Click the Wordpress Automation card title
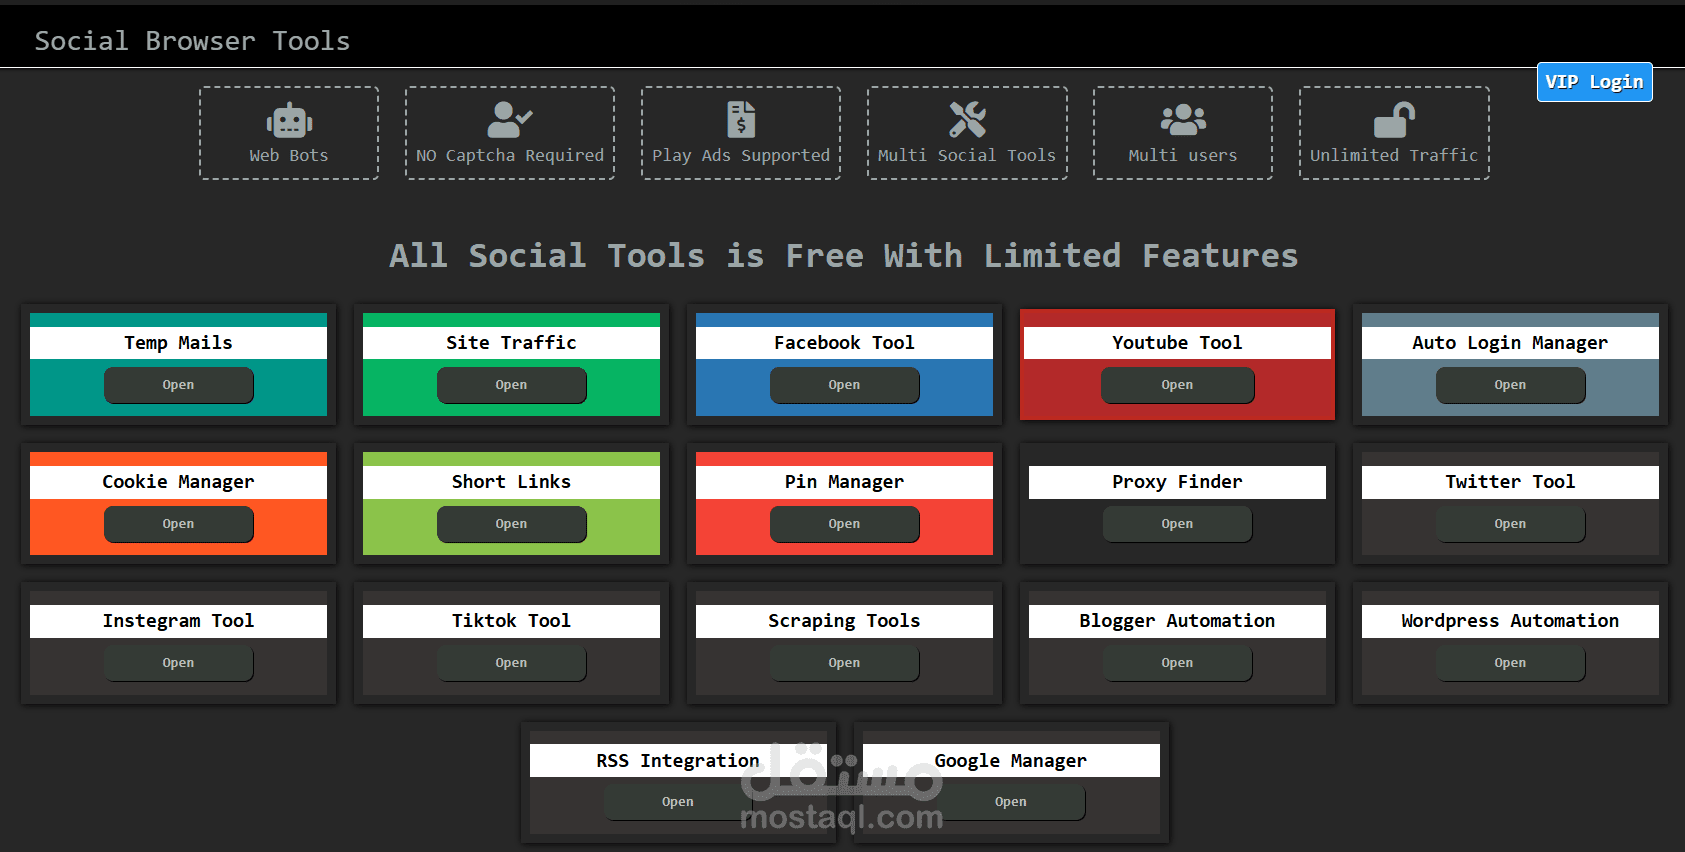 (x=1510, y=621)
